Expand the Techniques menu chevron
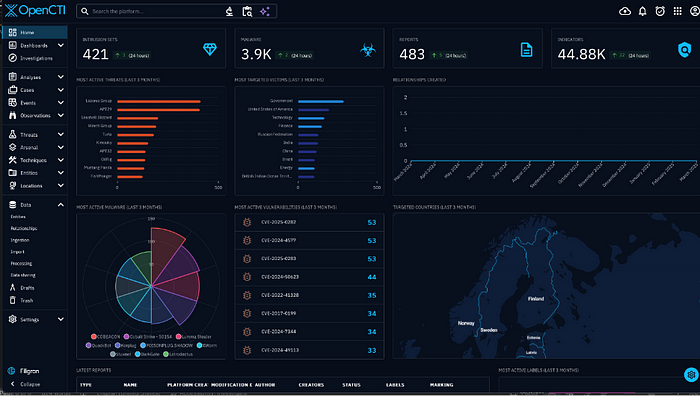 click(61, 160)
